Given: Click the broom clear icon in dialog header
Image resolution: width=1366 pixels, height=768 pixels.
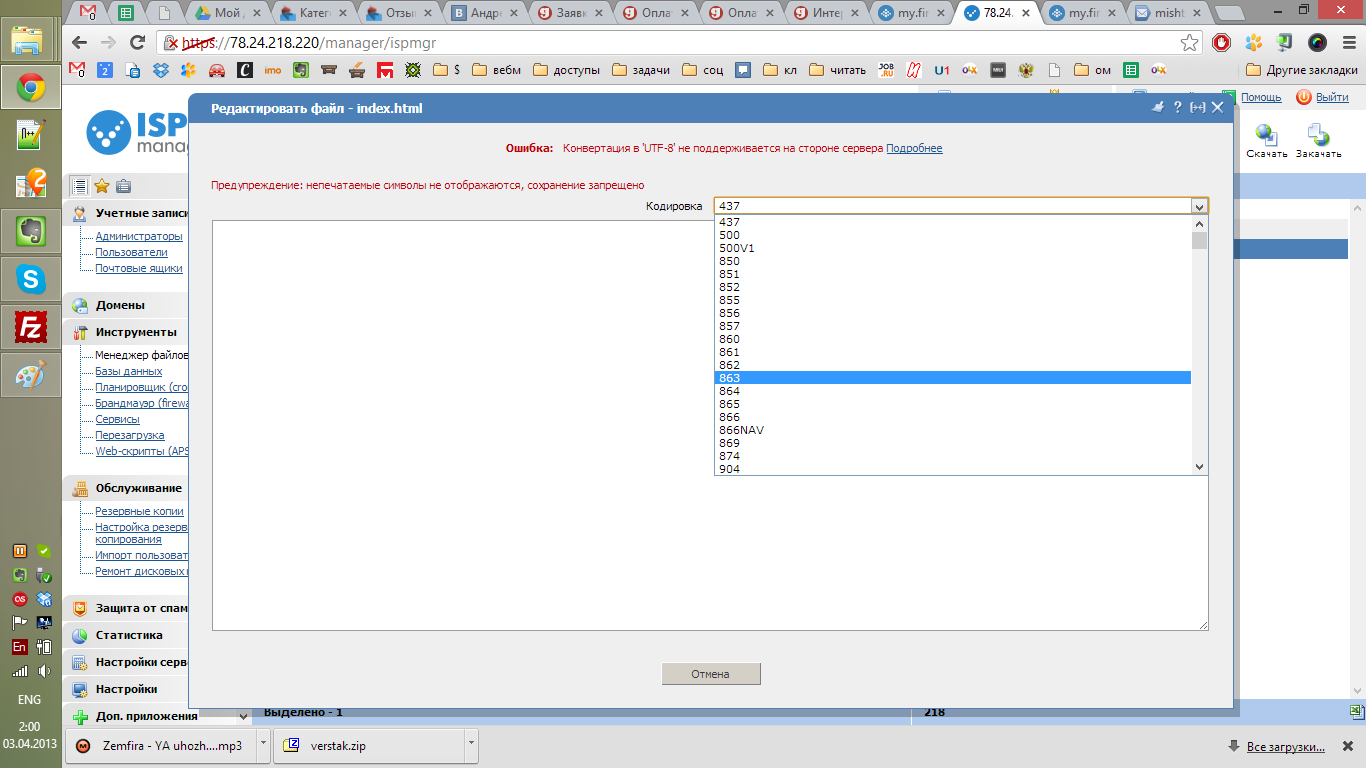Looking at the screenshot, I should [x=1158, y=108].
